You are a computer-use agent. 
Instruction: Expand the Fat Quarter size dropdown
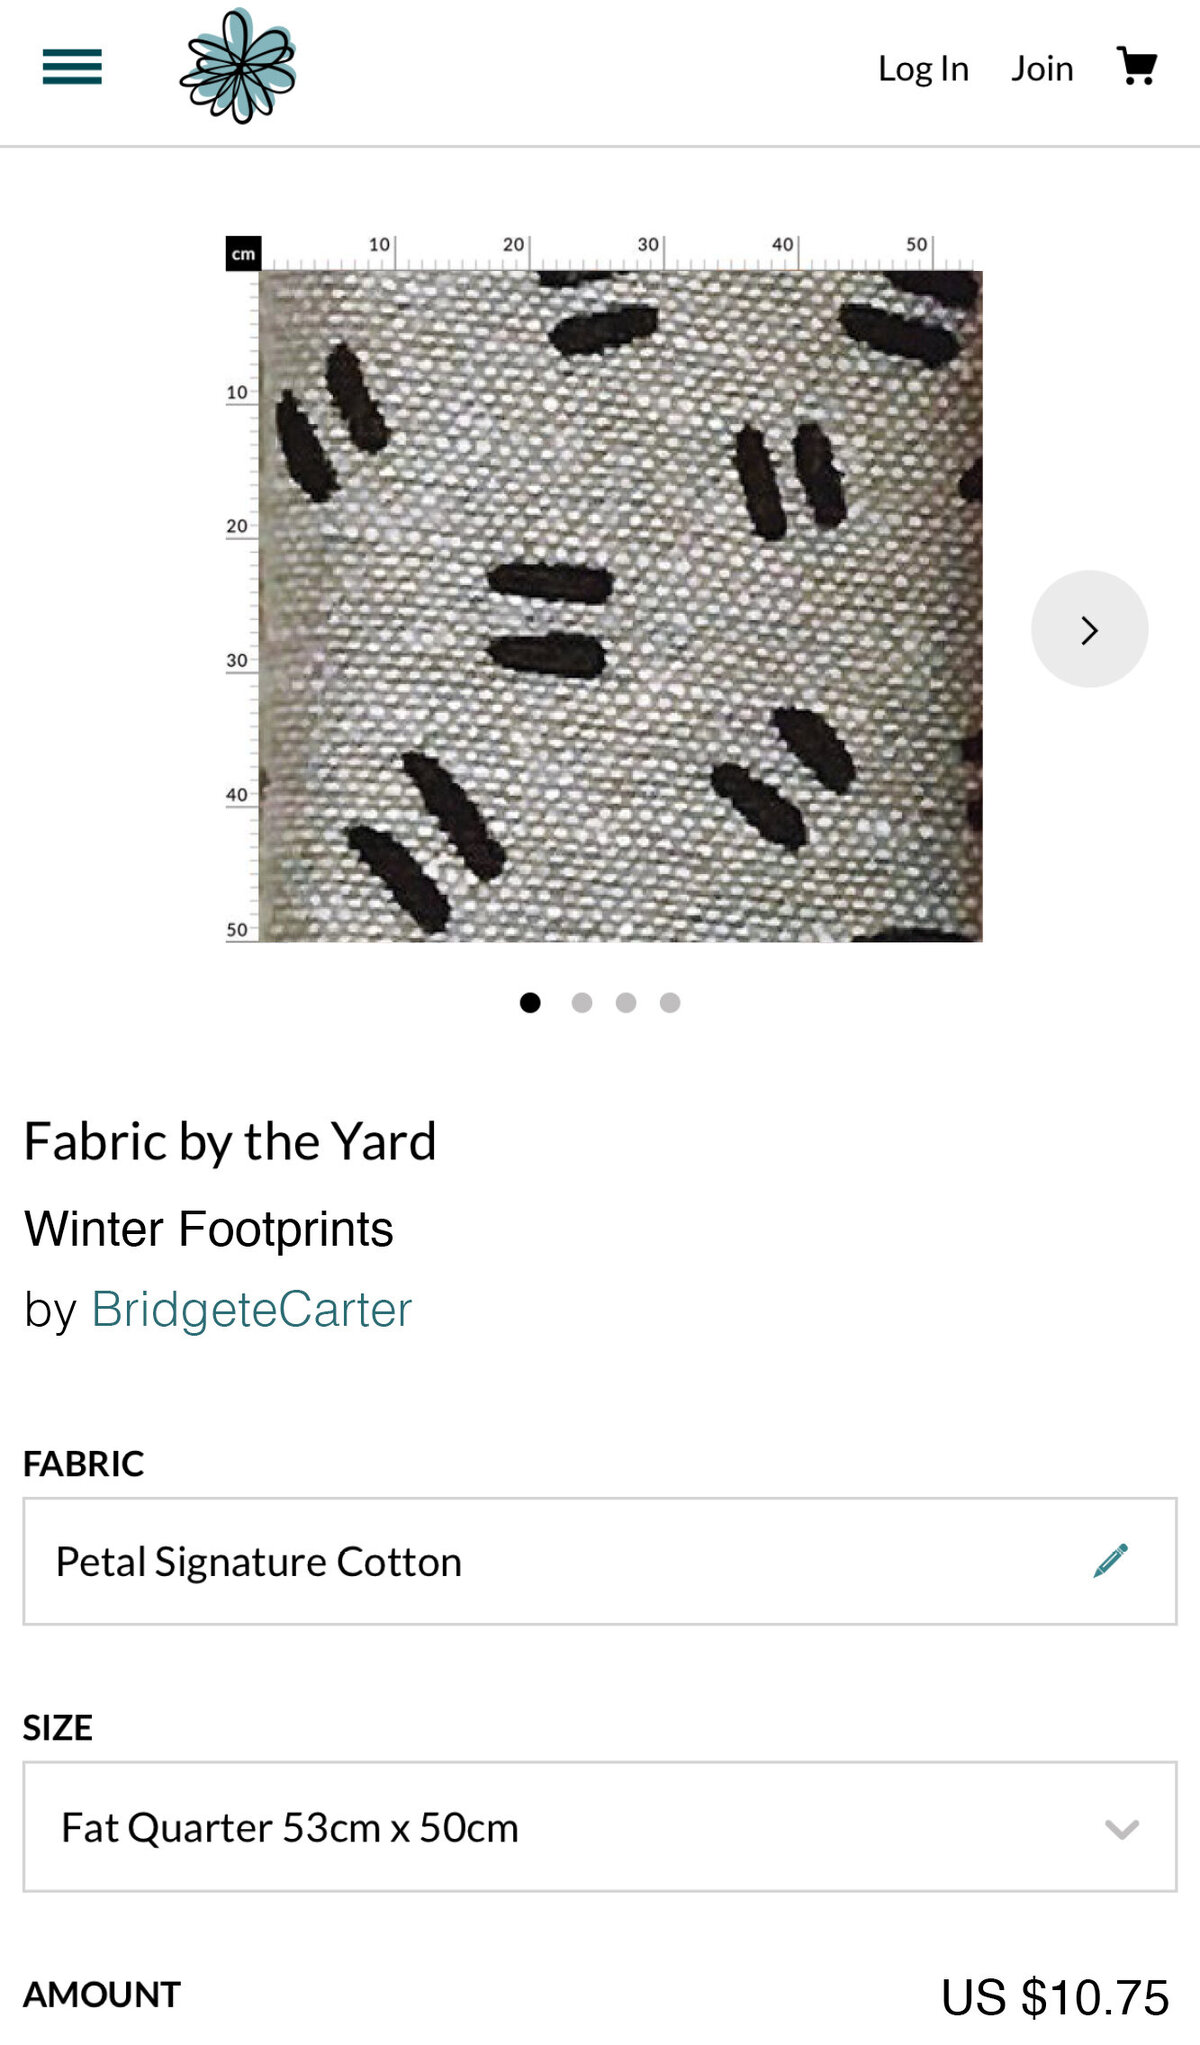(x=600, y=1827)
